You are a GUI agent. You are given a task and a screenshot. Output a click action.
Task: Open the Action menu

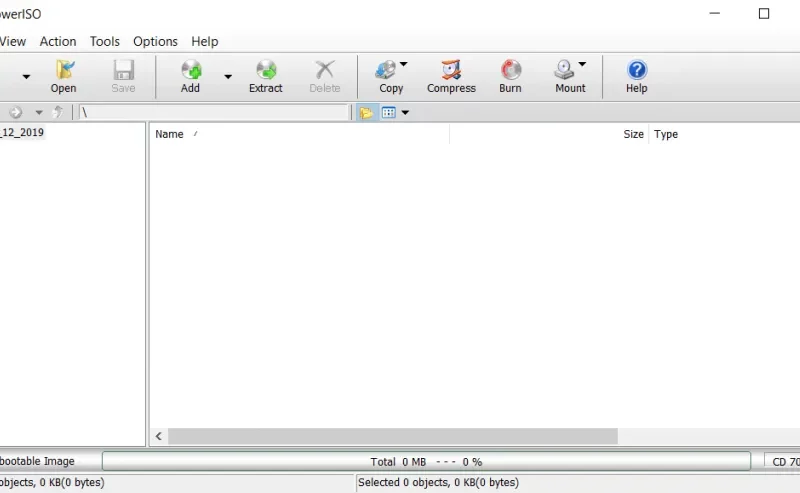(x=58, y=41)
